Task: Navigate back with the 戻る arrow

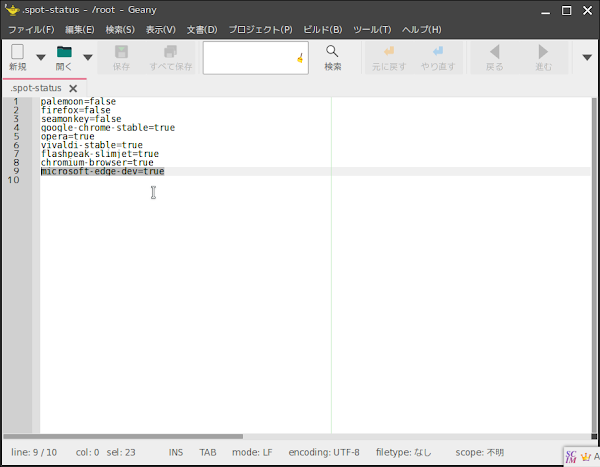Action: point(494,52)
